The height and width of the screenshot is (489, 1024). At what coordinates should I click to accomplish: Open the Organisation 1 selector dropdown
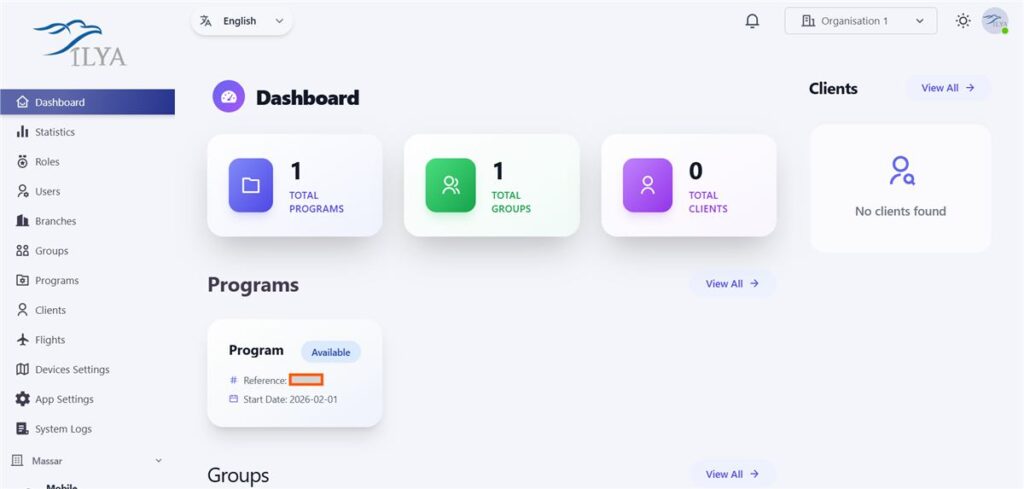(x=861, y=21)
